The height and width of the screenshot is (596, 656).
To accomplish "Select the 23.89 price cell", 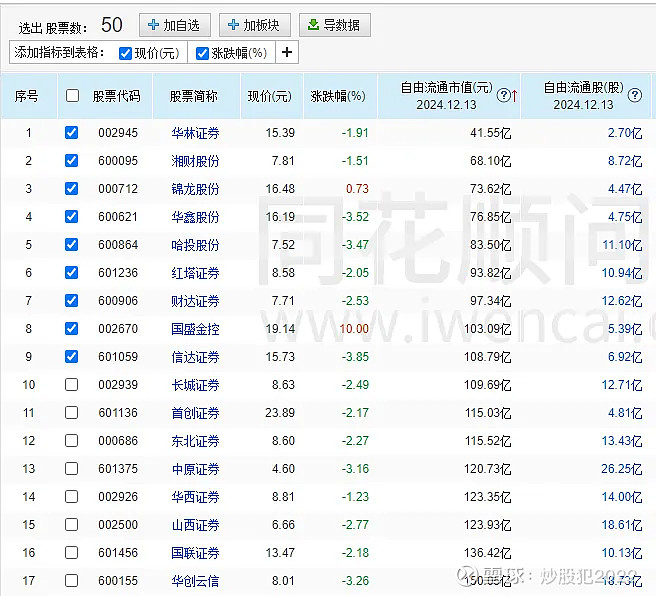I will (280, 413).
